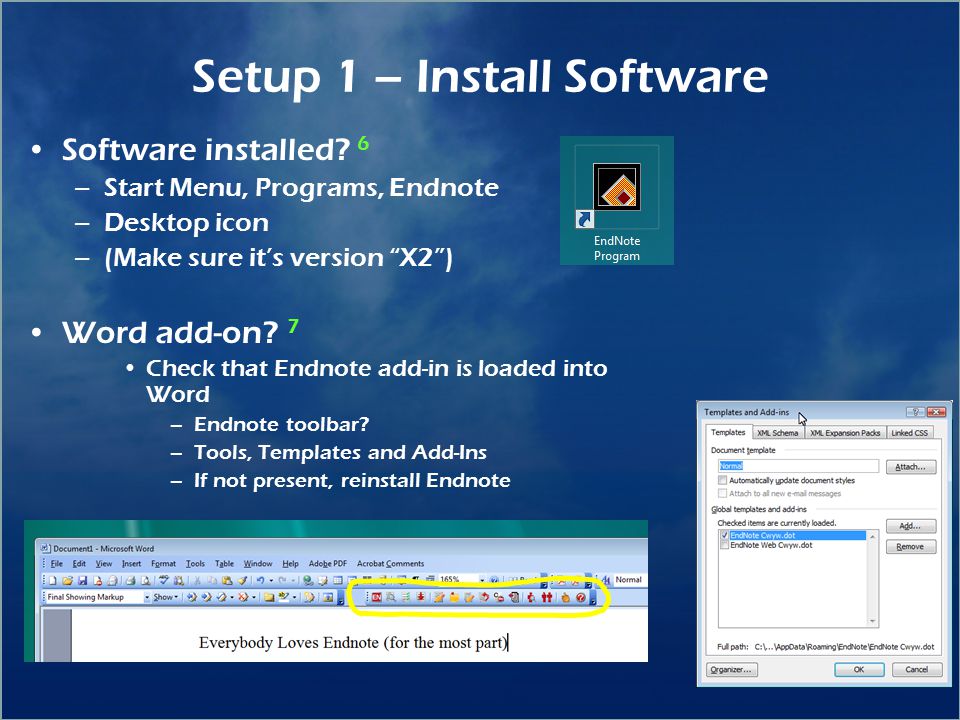
Task: Click the Attach... button
Action: click(x=911, y=467)
